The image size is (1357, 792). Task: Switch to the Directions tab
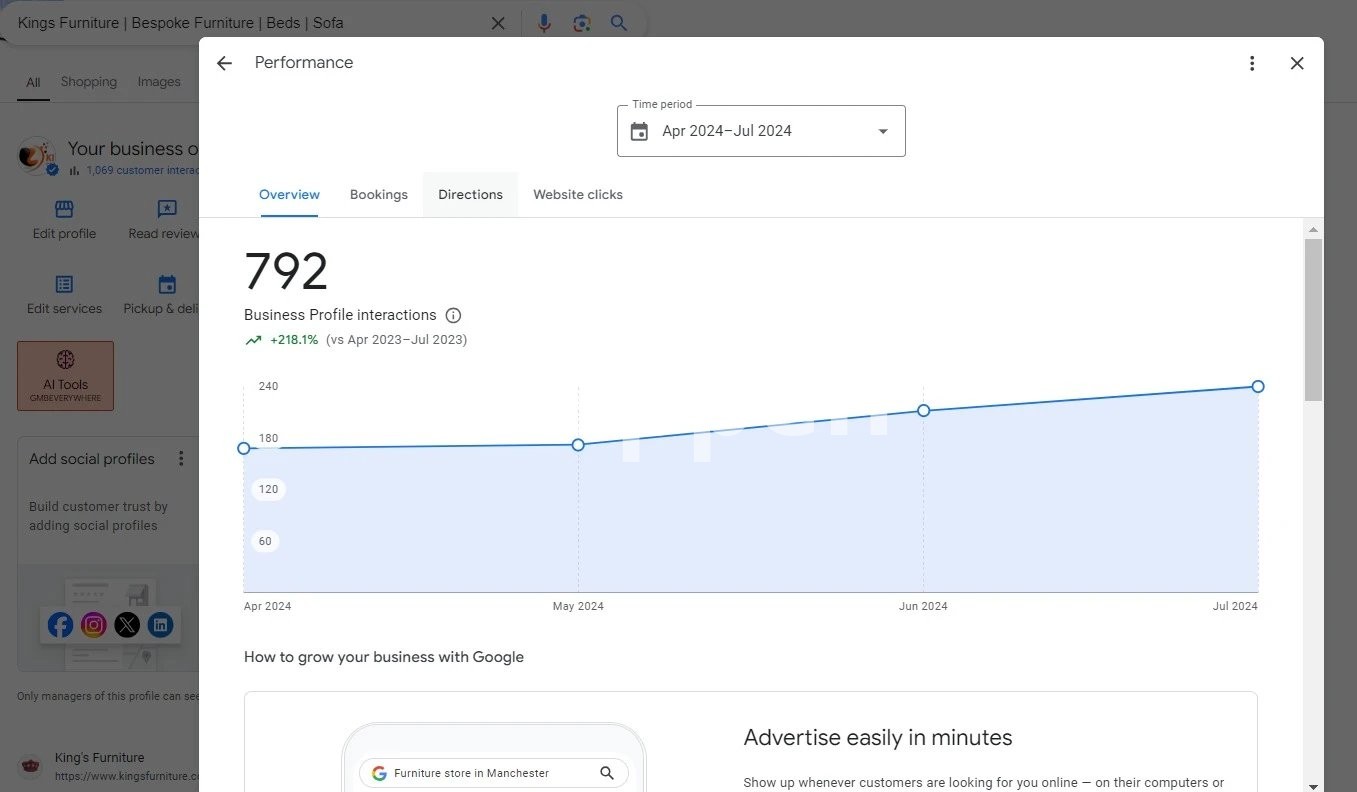(470, 195)
